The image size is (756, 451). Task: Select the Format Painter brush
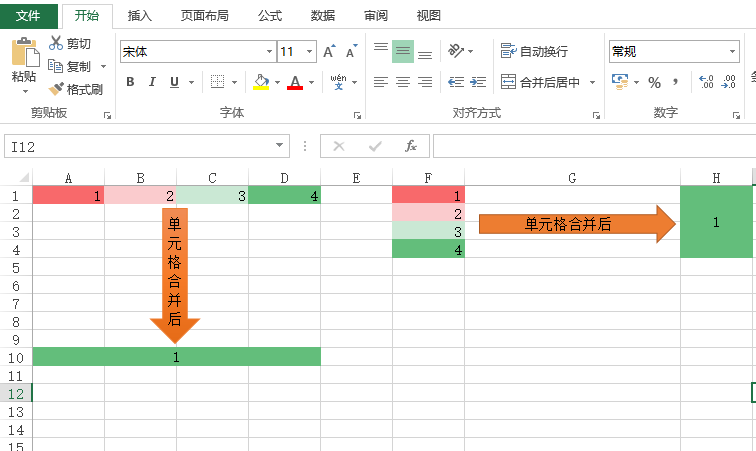(56, 89)
